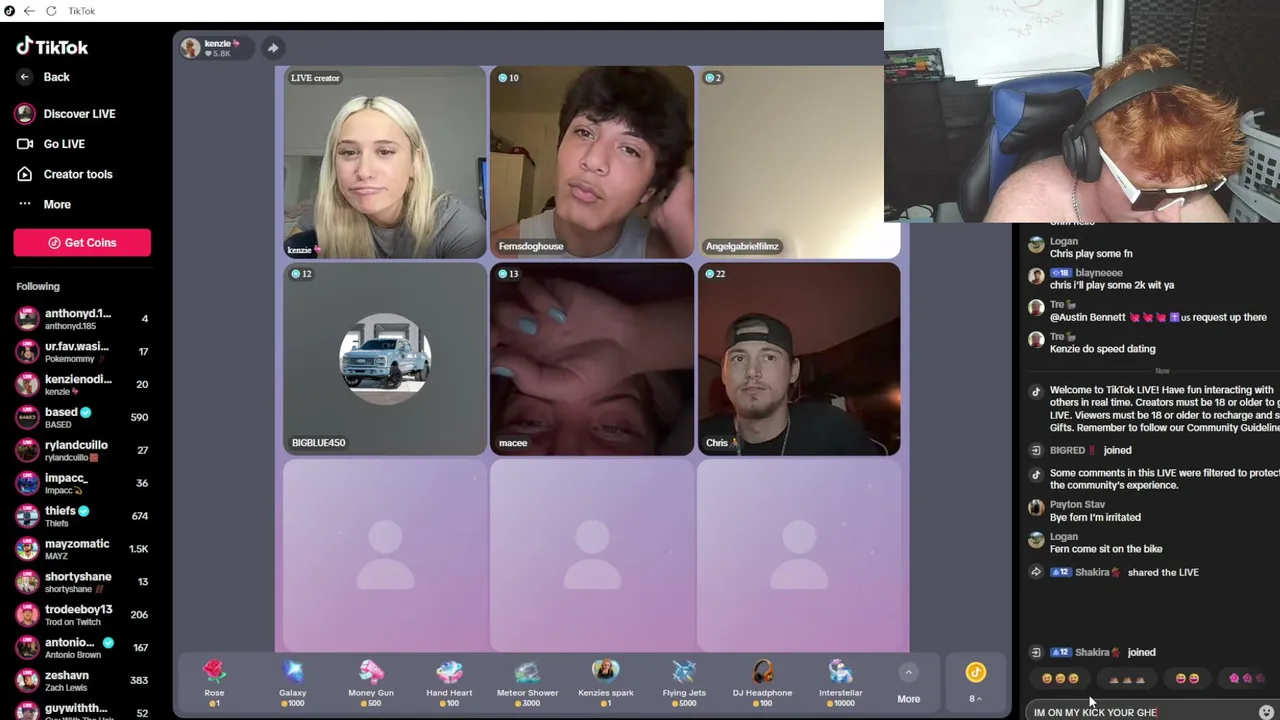Open trodeeboy13 in the Following list
1280x720 pixels.
coord(82,615)
